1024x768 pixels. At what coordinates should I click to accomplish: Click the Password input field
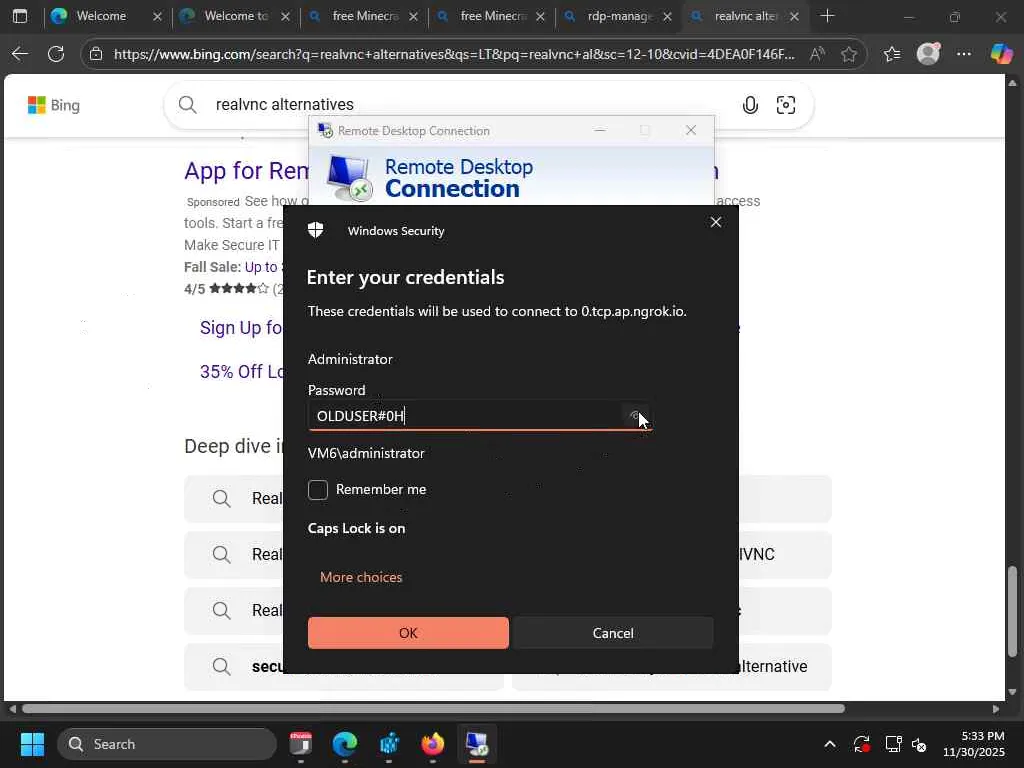pyautogui.click(x=479, y=415)
